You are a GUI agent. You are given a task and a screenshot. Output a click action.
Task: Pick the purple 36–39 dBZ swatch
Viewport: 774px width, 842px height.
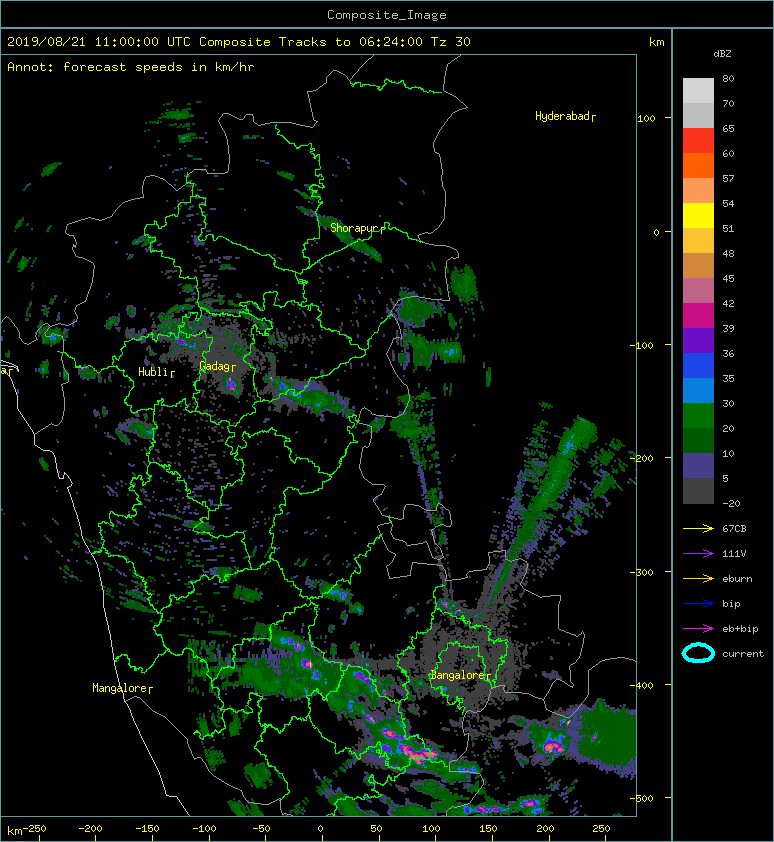pos(698,340)
